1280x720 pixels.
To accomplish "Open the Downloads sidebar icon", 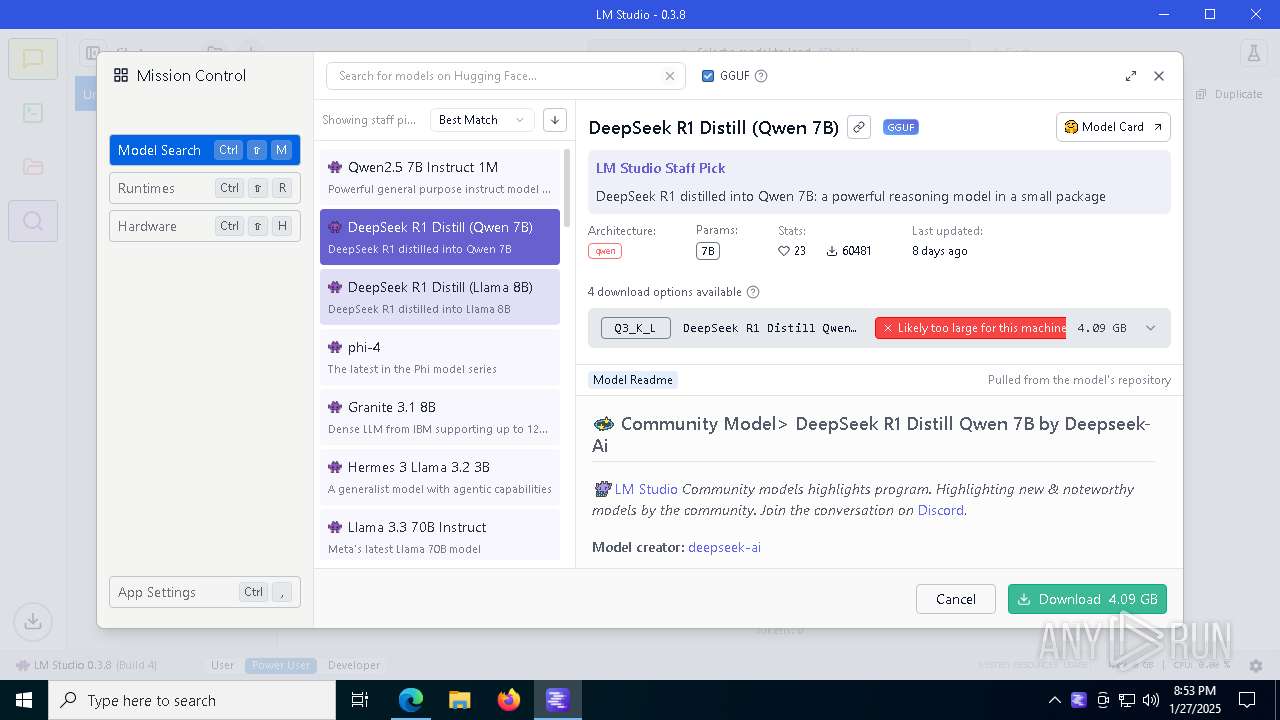I will tap(33, 621).
